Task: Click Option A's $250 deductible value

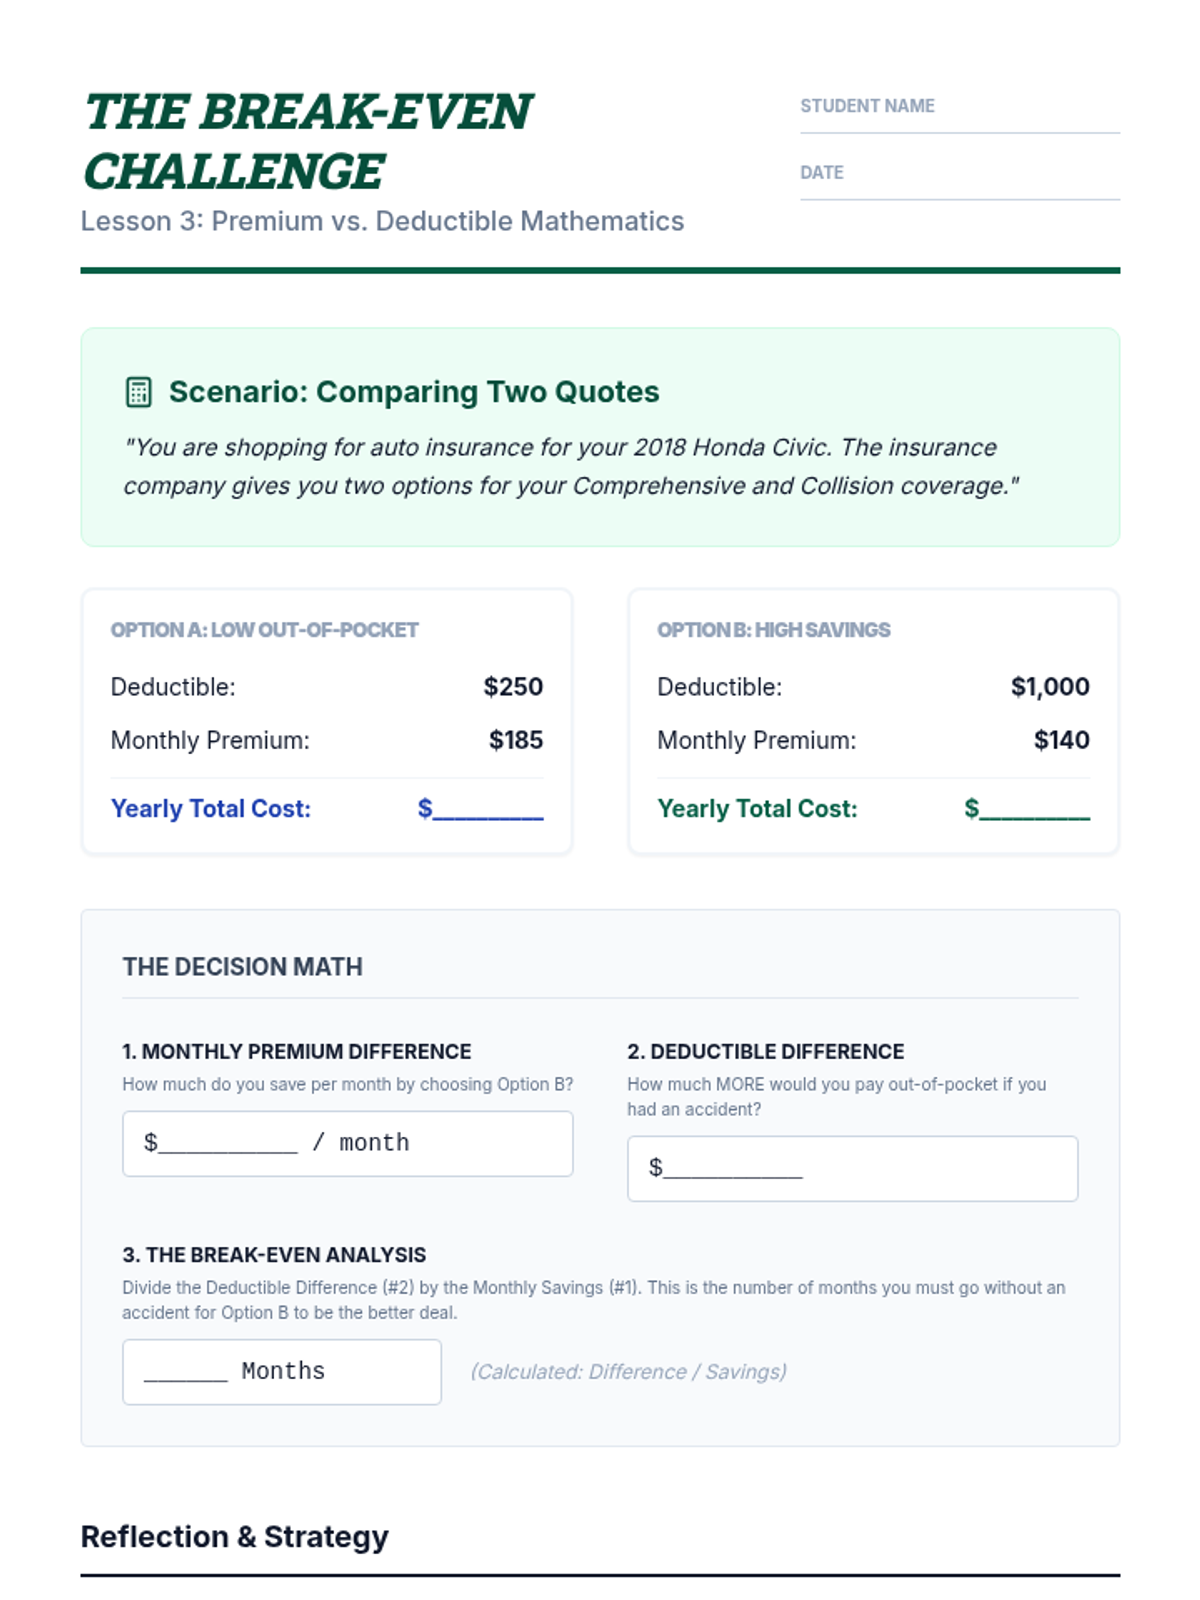Action: tap(513, 687)
